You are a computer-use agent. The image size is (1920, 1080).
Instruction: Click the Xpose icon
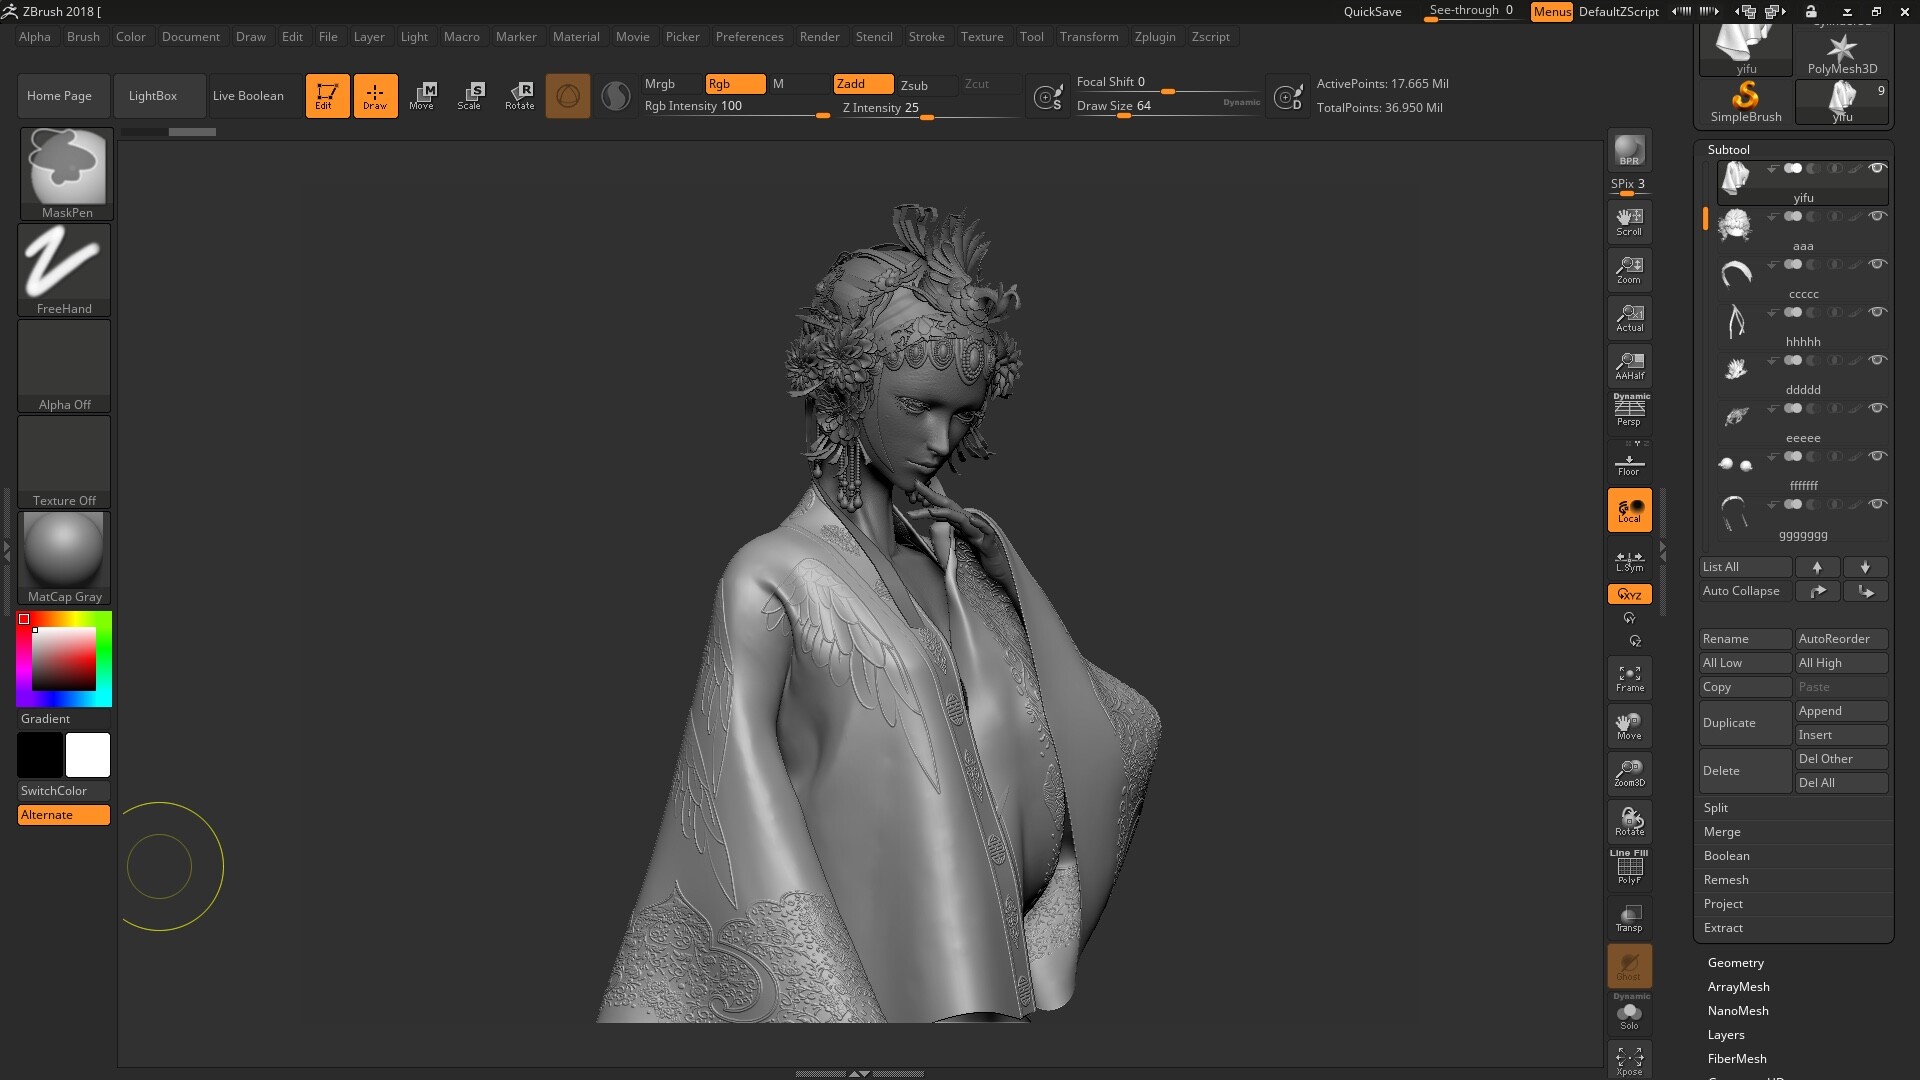click(x=1629, y=1061)
